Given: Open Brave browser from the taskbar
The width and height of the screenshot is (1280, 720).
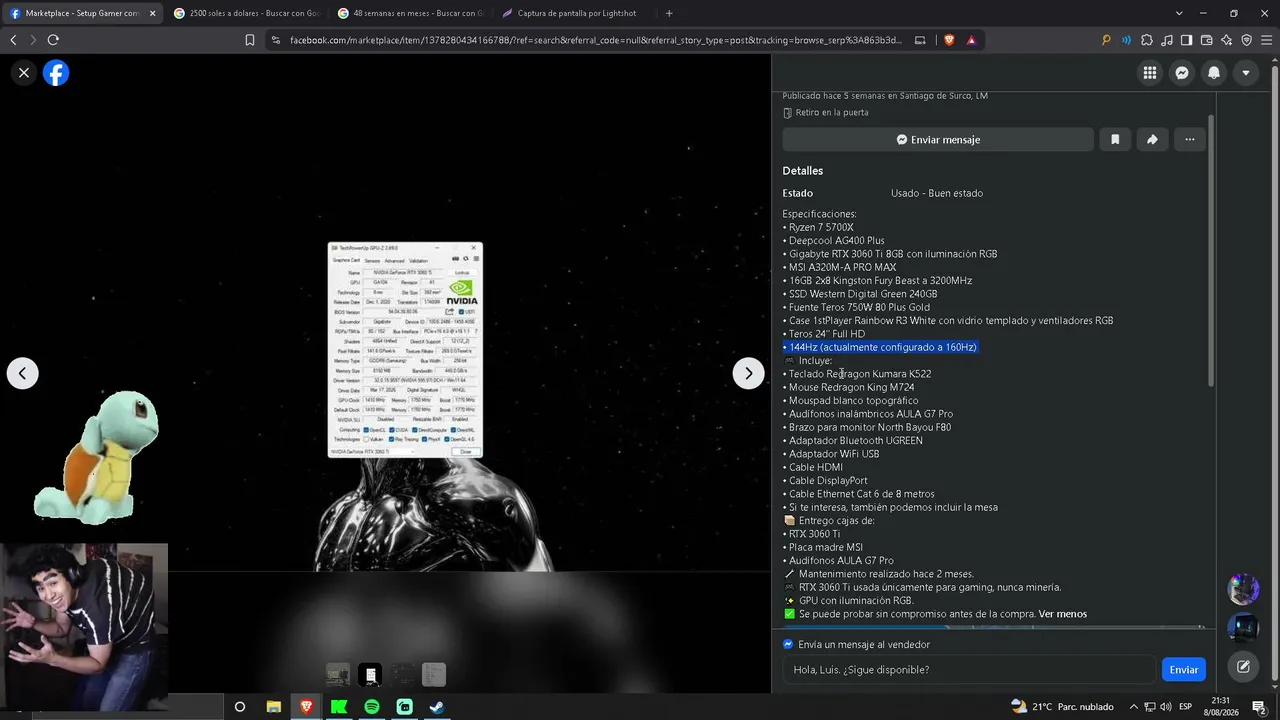Looking at the screenshot, I should pyautogui.click(x=306, y=707).
